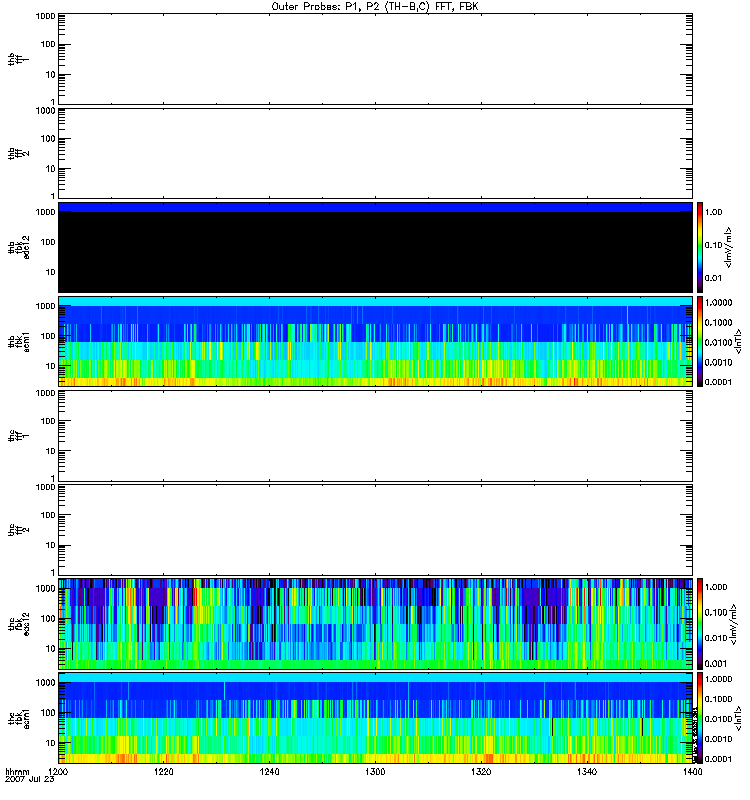Image resolution: width=750 pixels, height=800 pixels.
Task: Select the empty thc fff 2 panel
Action: point(374,530)
